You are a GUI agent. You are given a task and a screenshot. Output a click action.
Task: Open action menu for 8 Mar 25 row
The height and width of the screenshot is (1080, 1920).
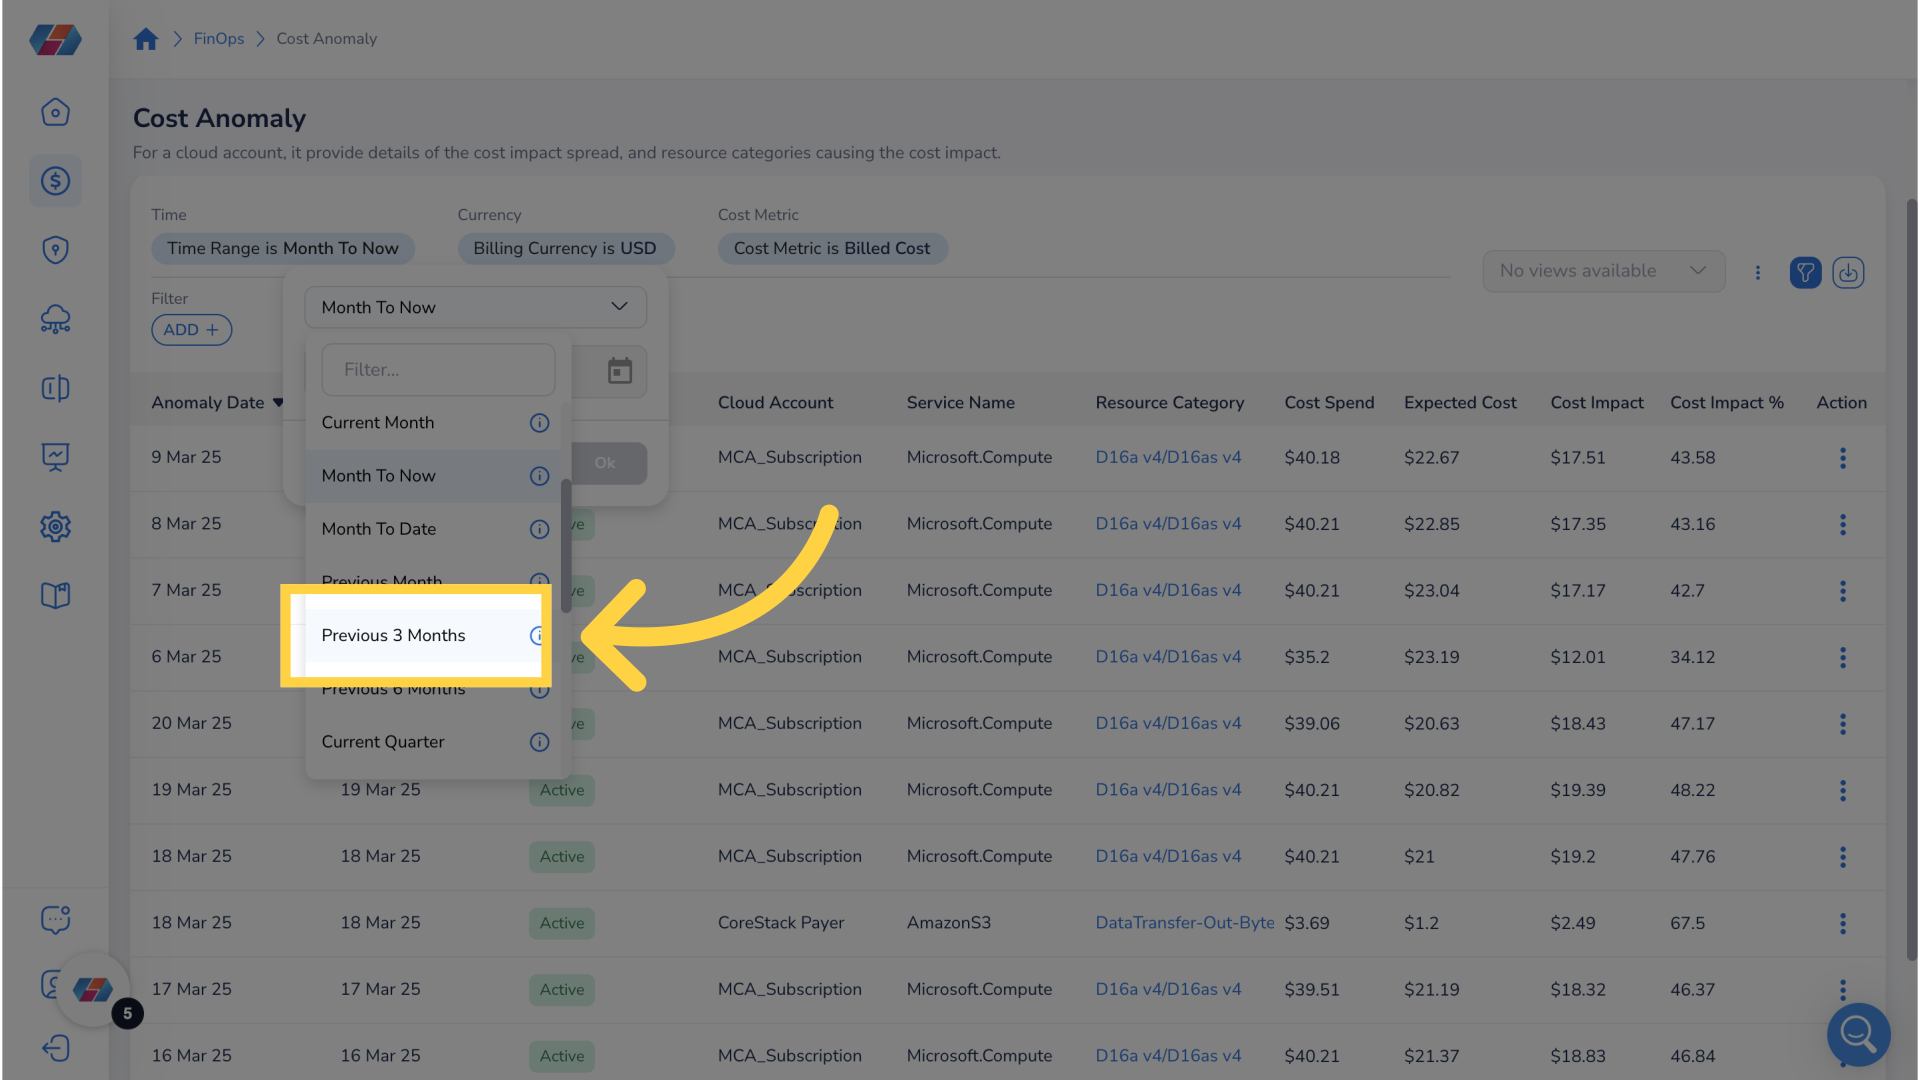[x=1842, y=524]
